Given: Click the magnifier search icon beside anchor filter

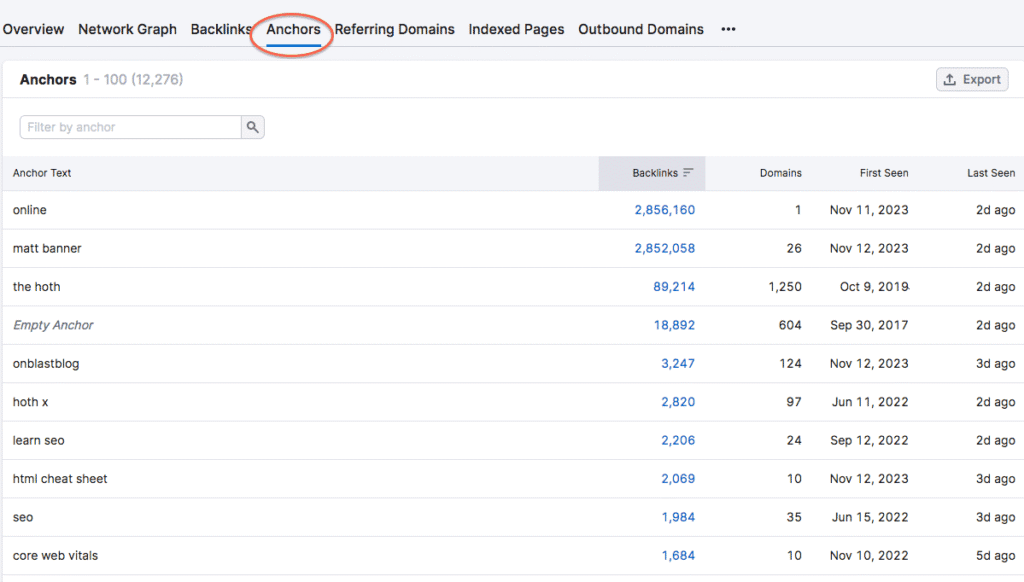Looking at the screenshot, I should [253, 127].
